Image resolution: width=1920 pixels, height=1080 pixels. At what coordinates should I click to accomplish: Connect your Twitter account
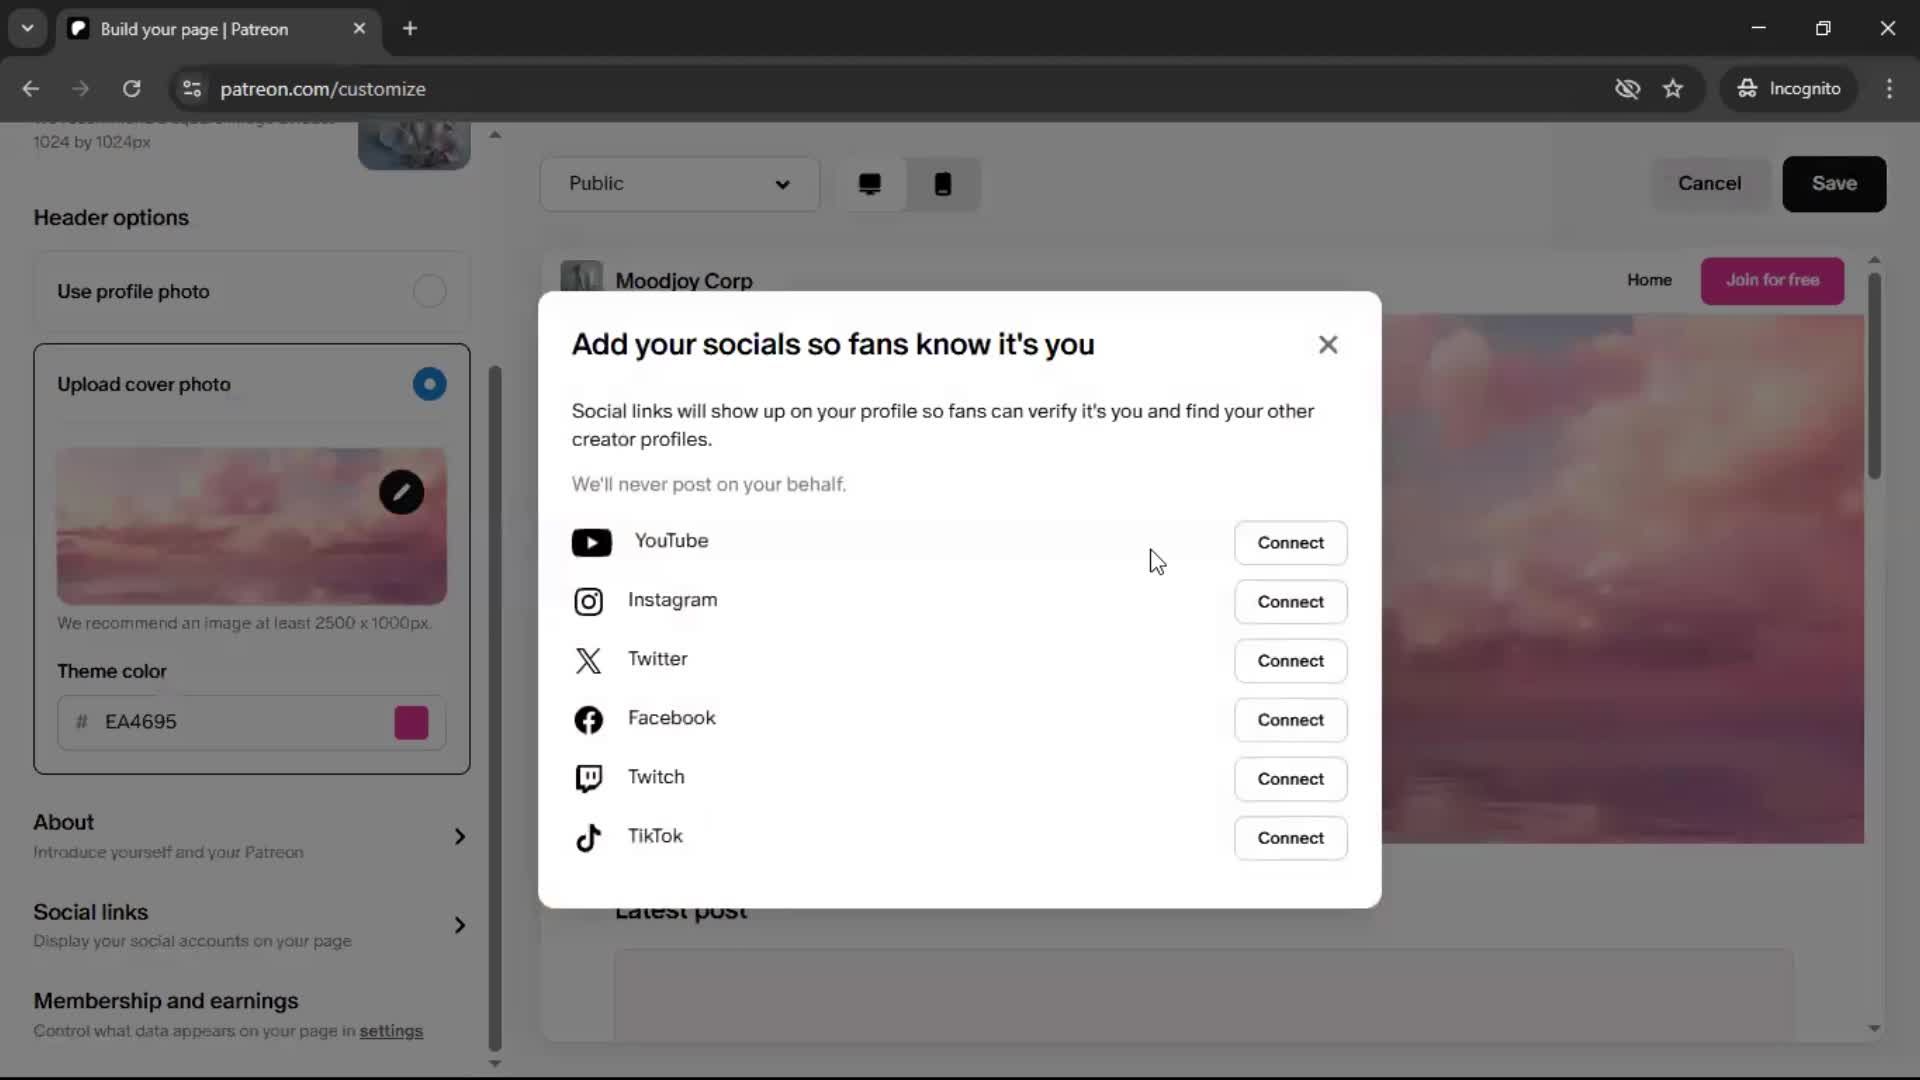coord(1290,660)
